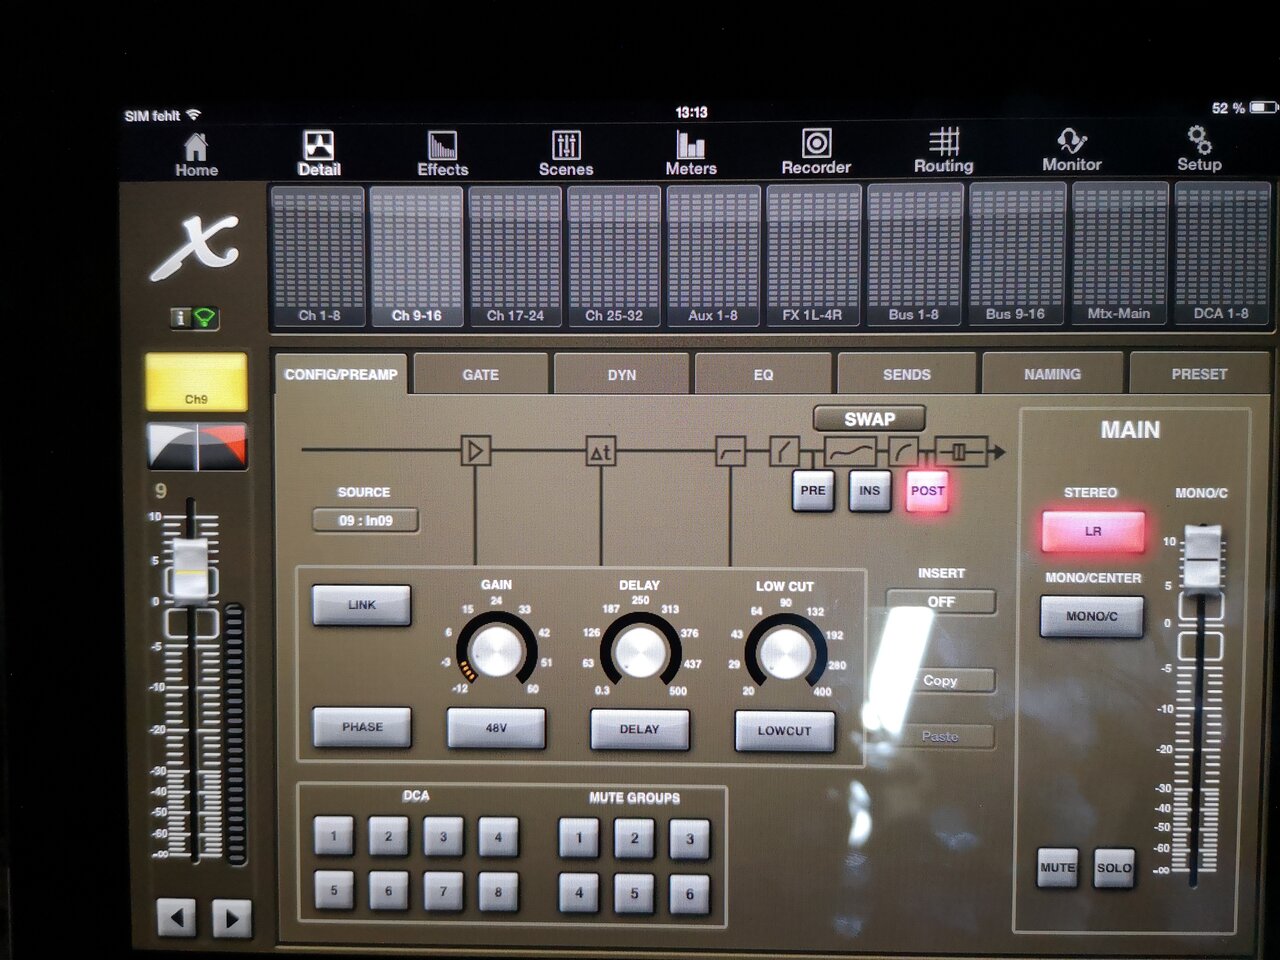
Task: Toggle channel LINK
Action: point(362,605)
